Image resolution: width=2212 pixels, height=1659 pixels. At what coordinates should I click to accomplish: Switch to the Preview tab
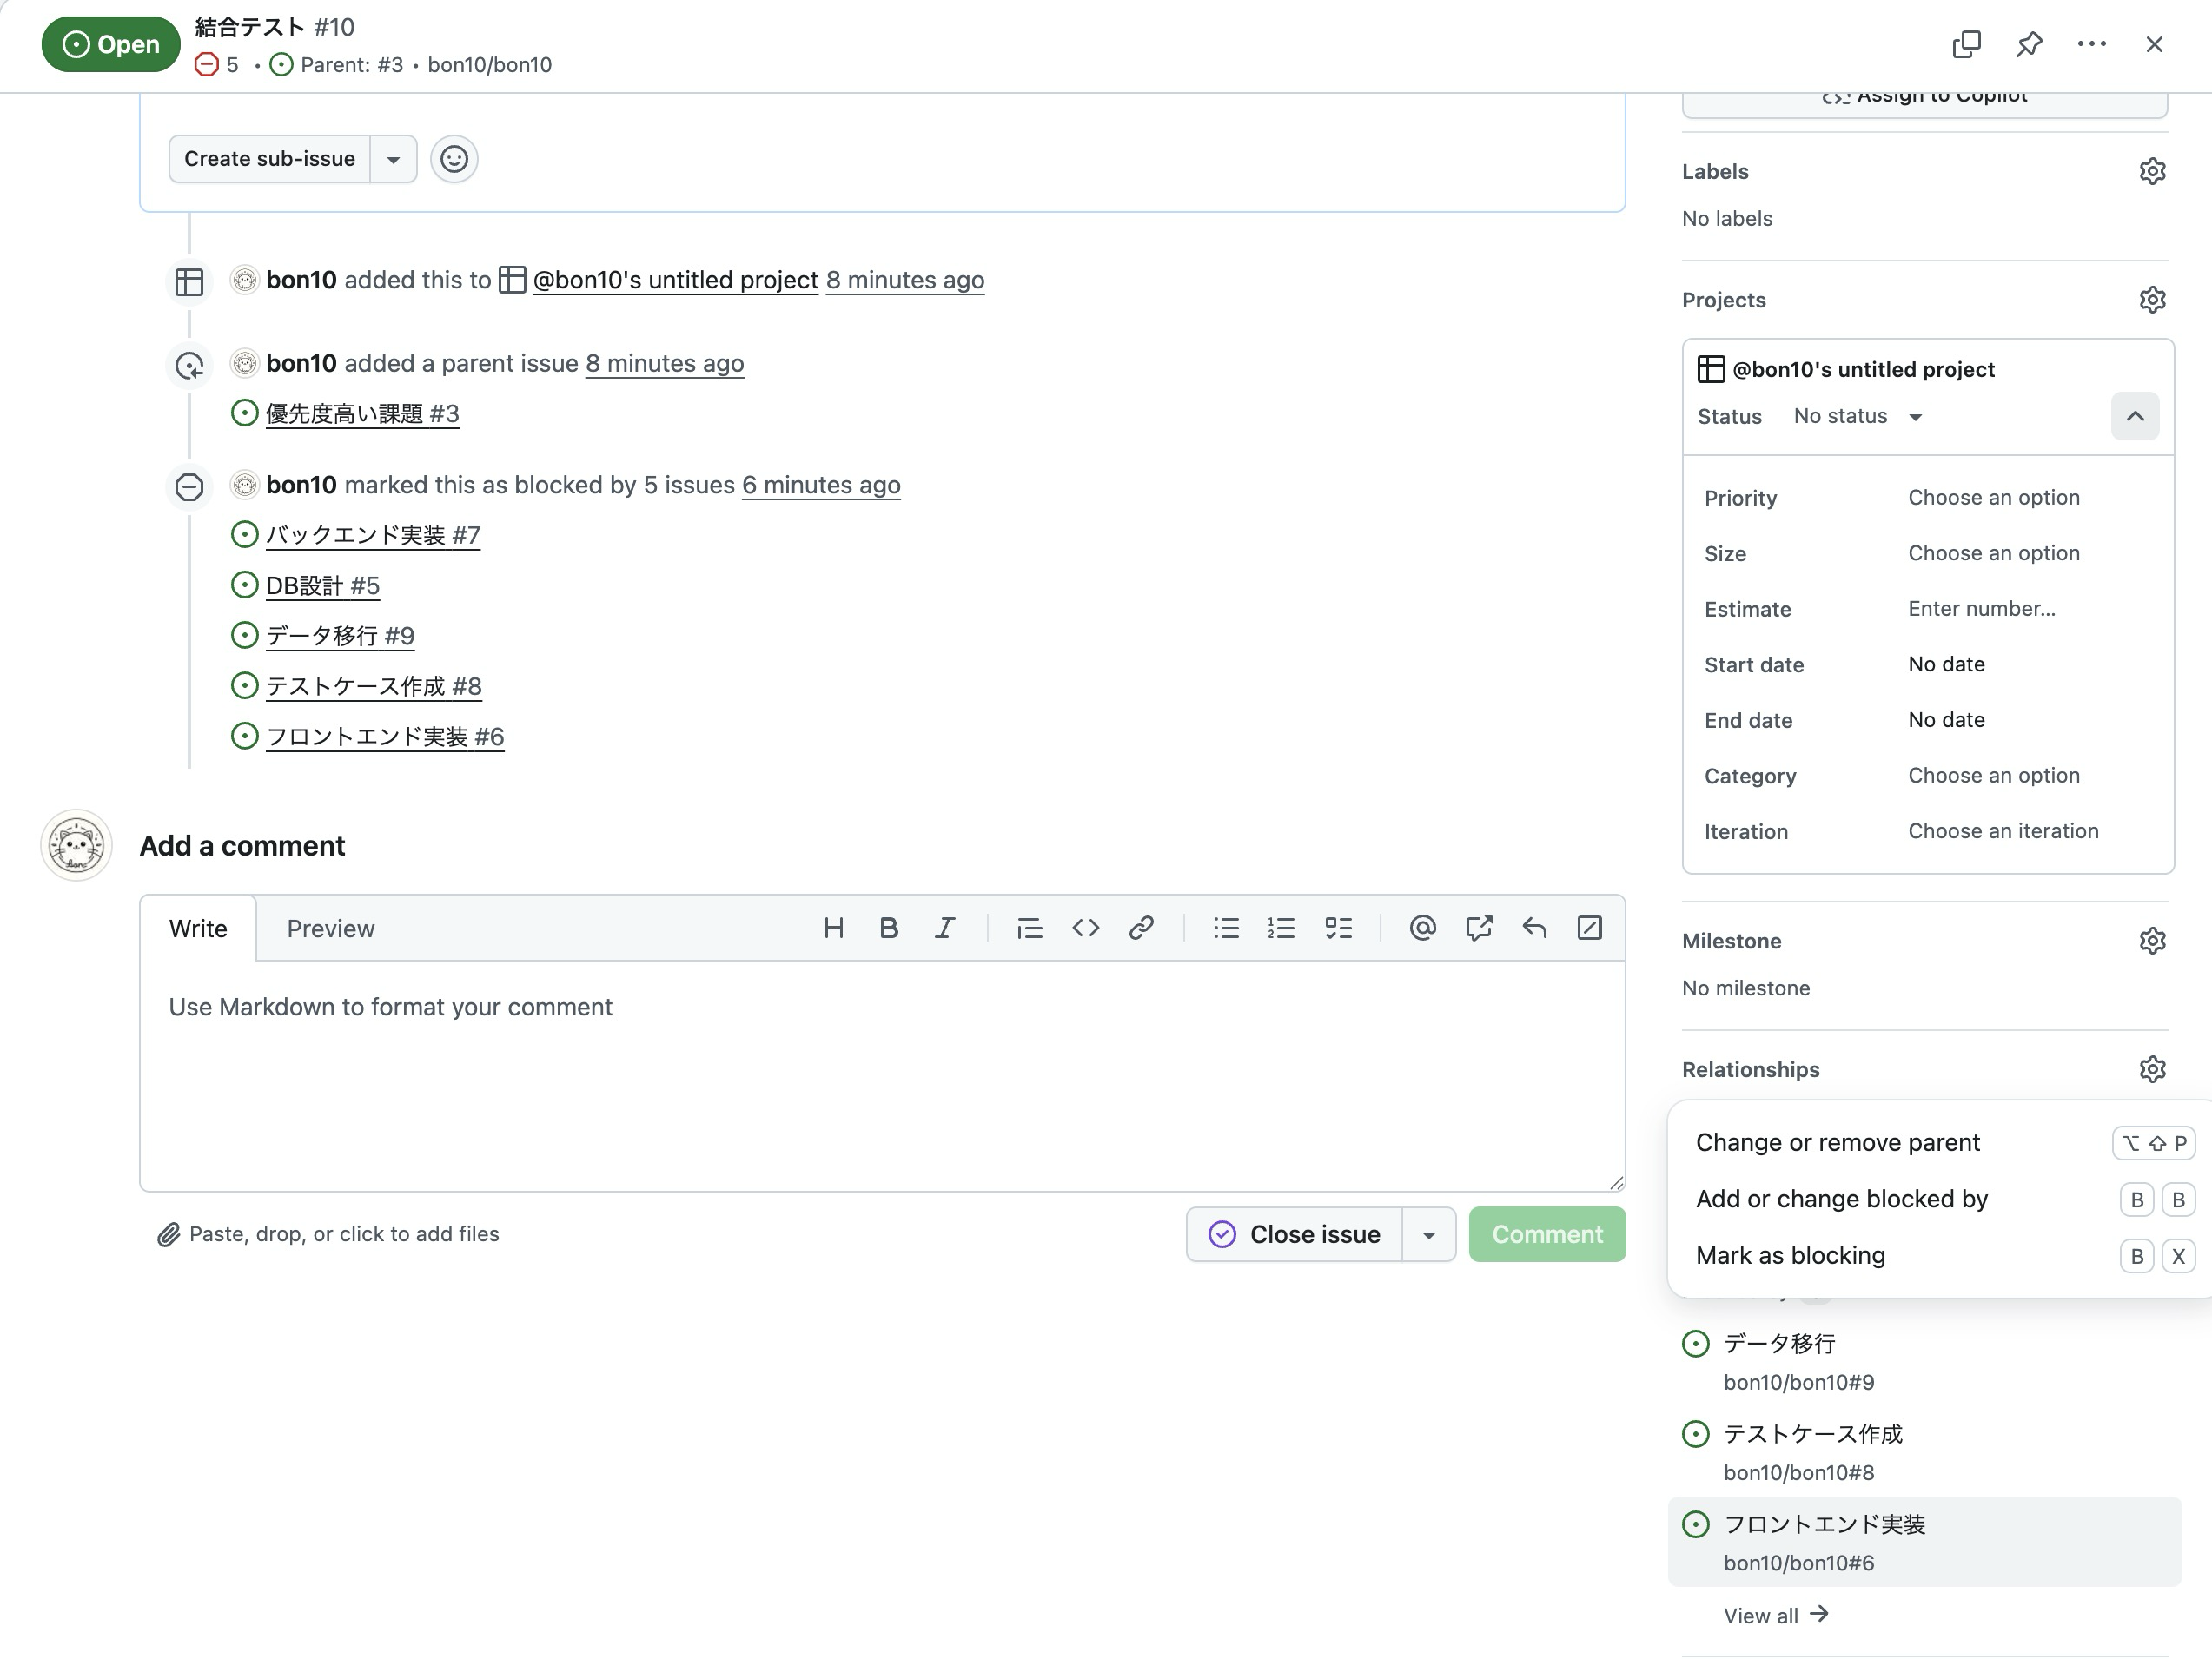tap(330, 928)
